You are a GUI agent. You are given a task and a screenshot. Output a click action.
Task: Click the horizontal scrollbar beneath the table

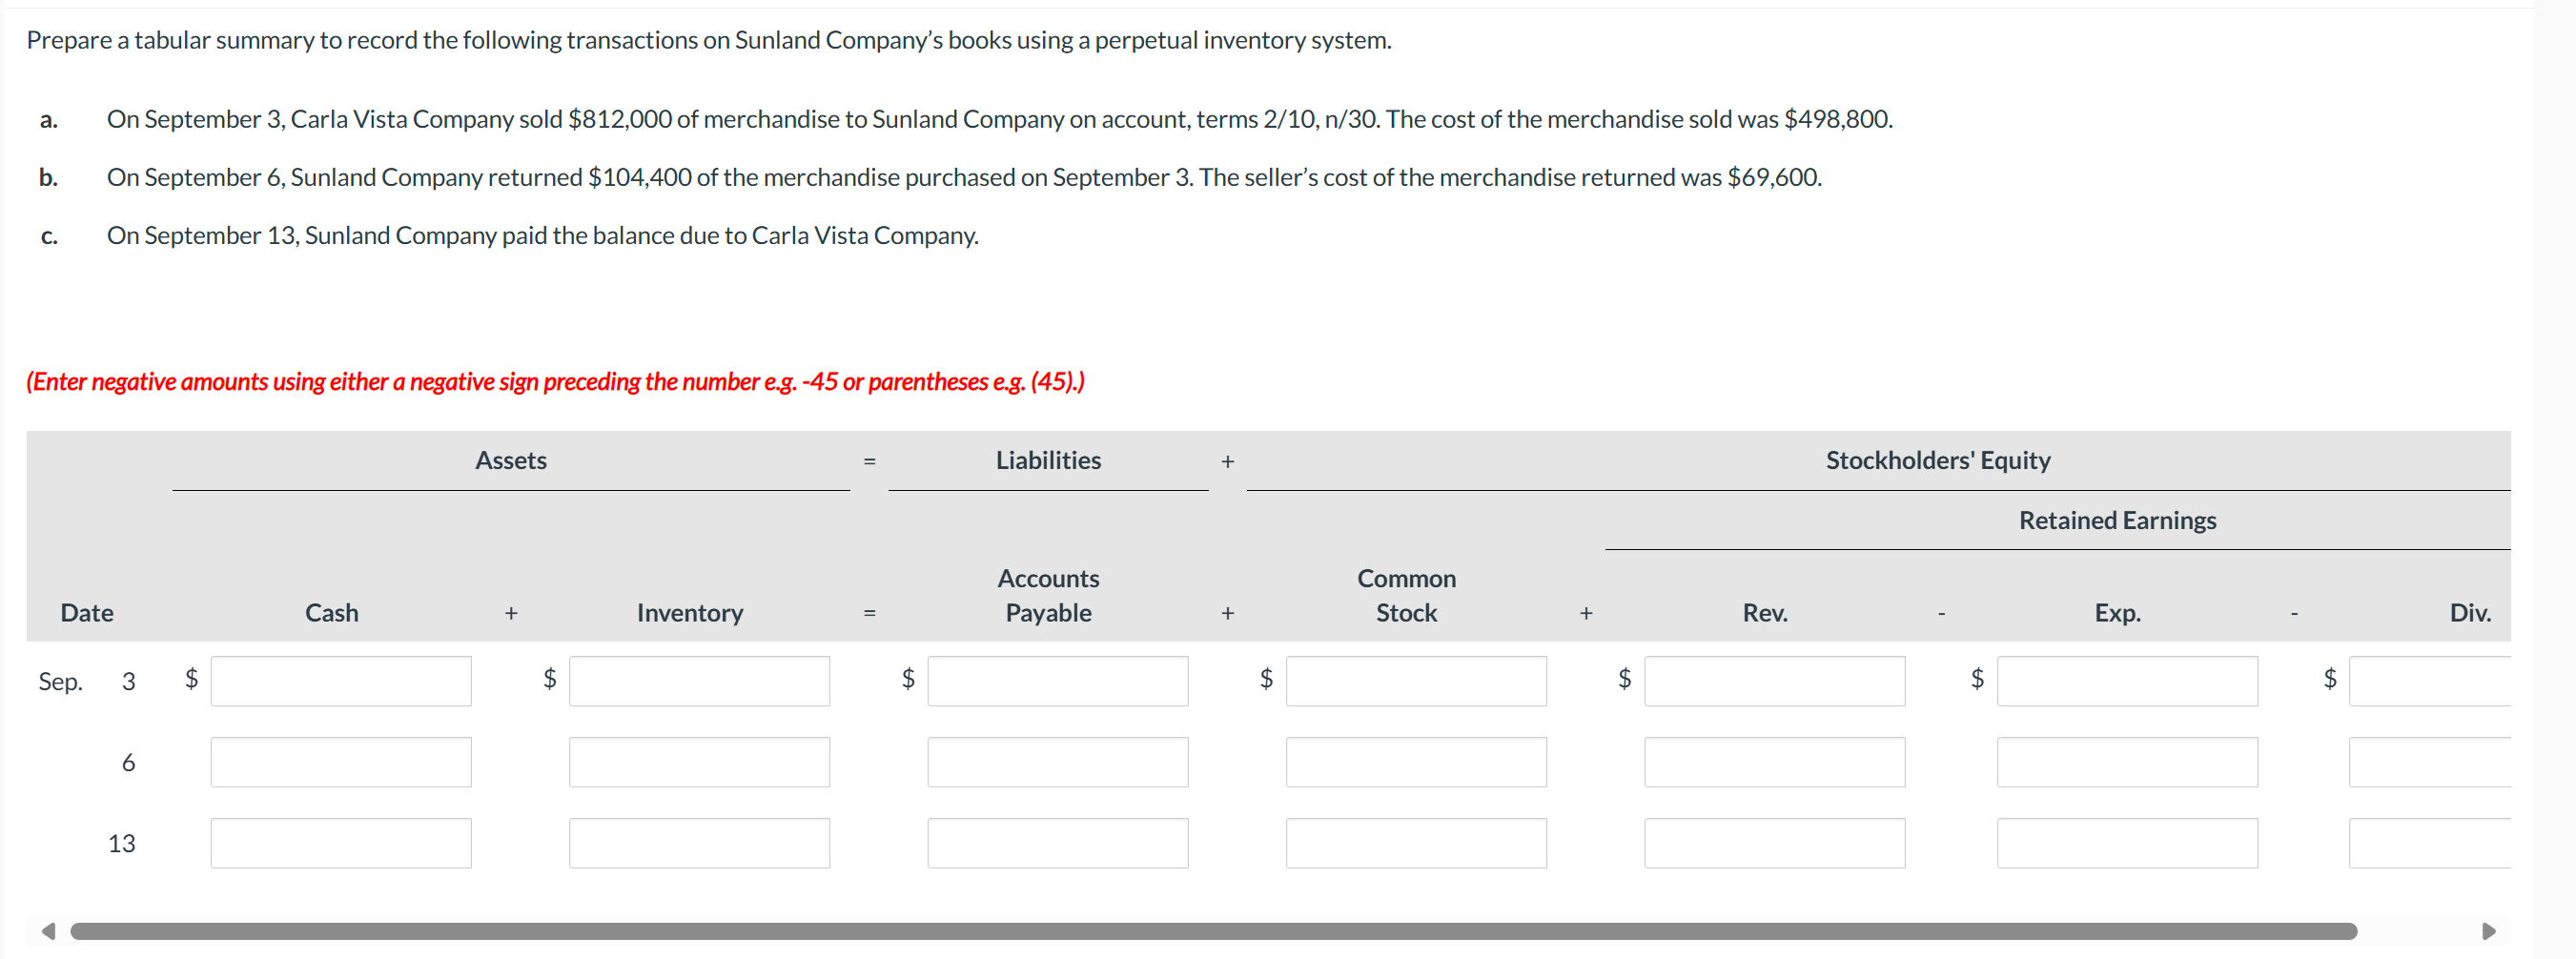(1200, 929)
